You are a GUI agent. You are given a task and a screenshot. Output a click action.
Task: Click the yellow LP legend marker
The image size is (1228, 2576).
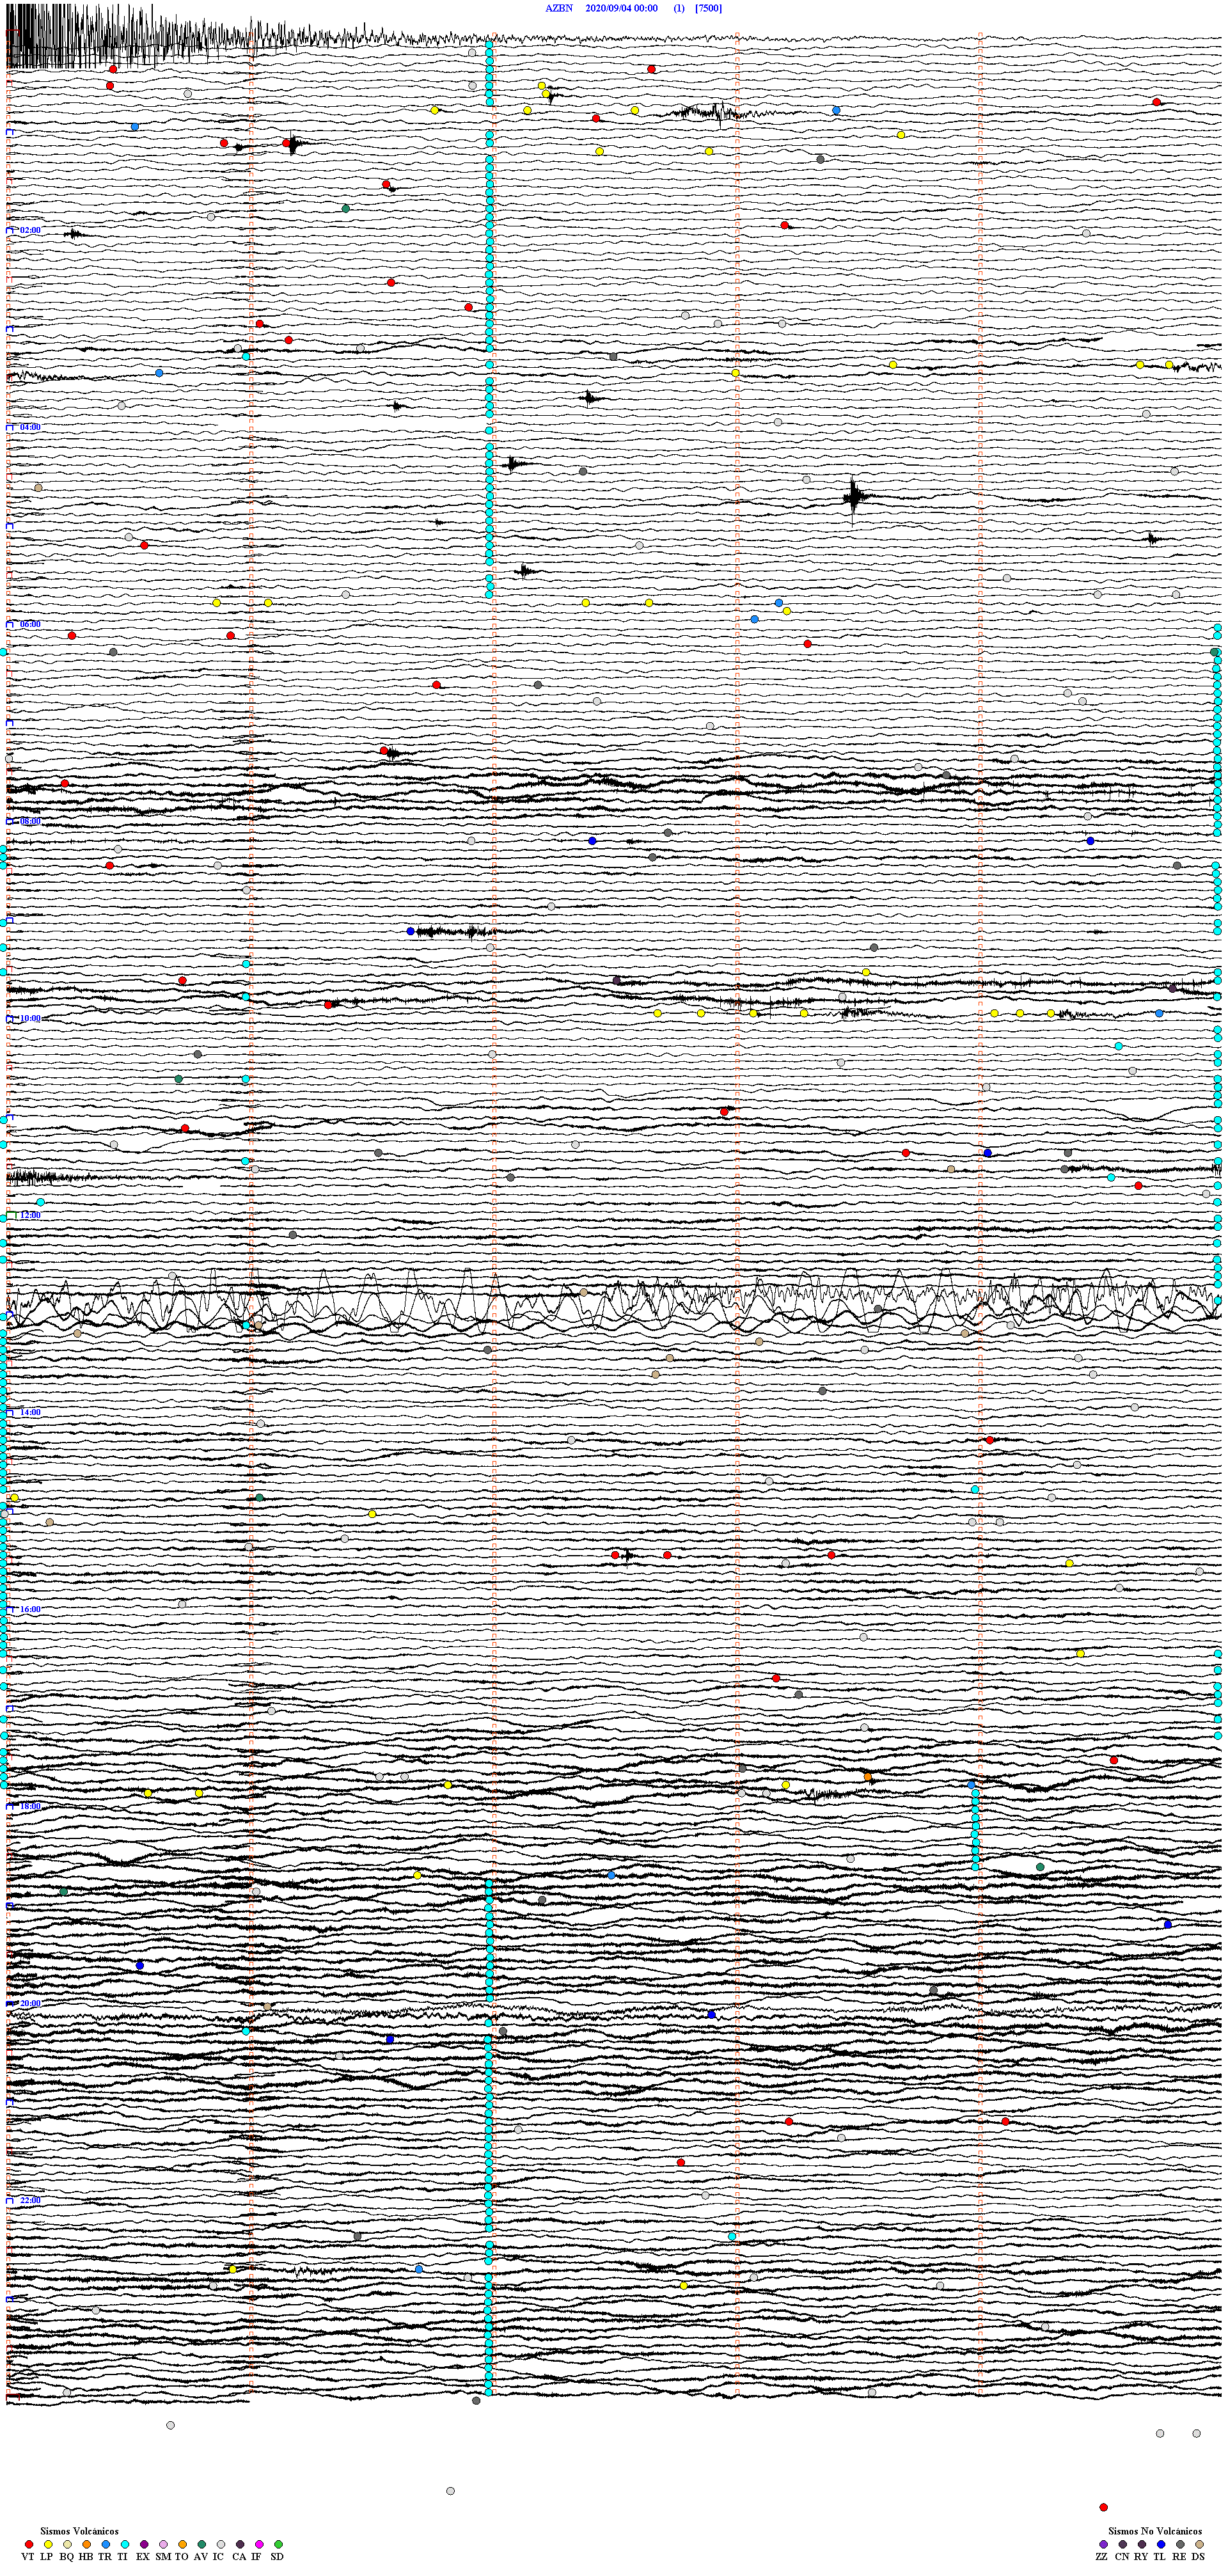(x=48, y=2544)
